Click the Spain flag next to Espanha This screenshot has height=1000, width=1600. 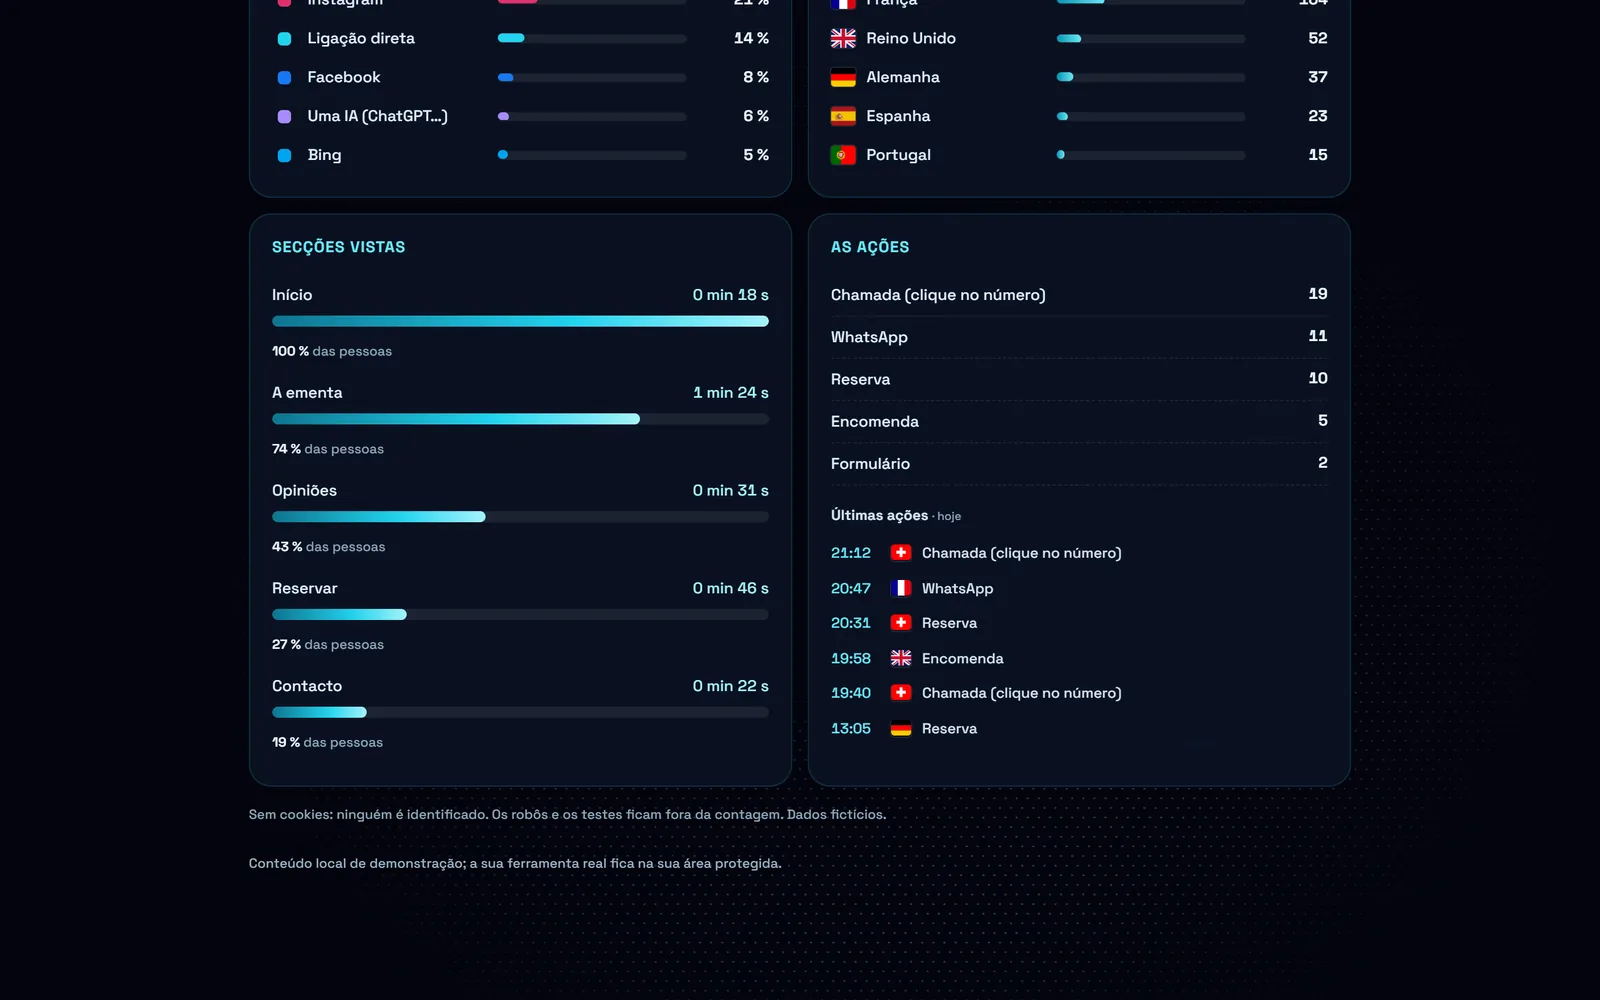(843, 116)
